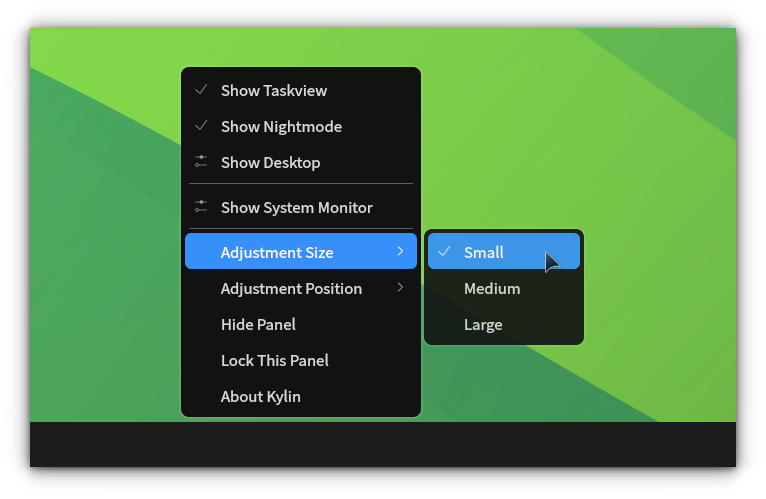Image resolution: width=766 pixels, height=499 pixels.
Task: Untick the checkmark next to Show Taskview
Action: click(x=201, y=90)
